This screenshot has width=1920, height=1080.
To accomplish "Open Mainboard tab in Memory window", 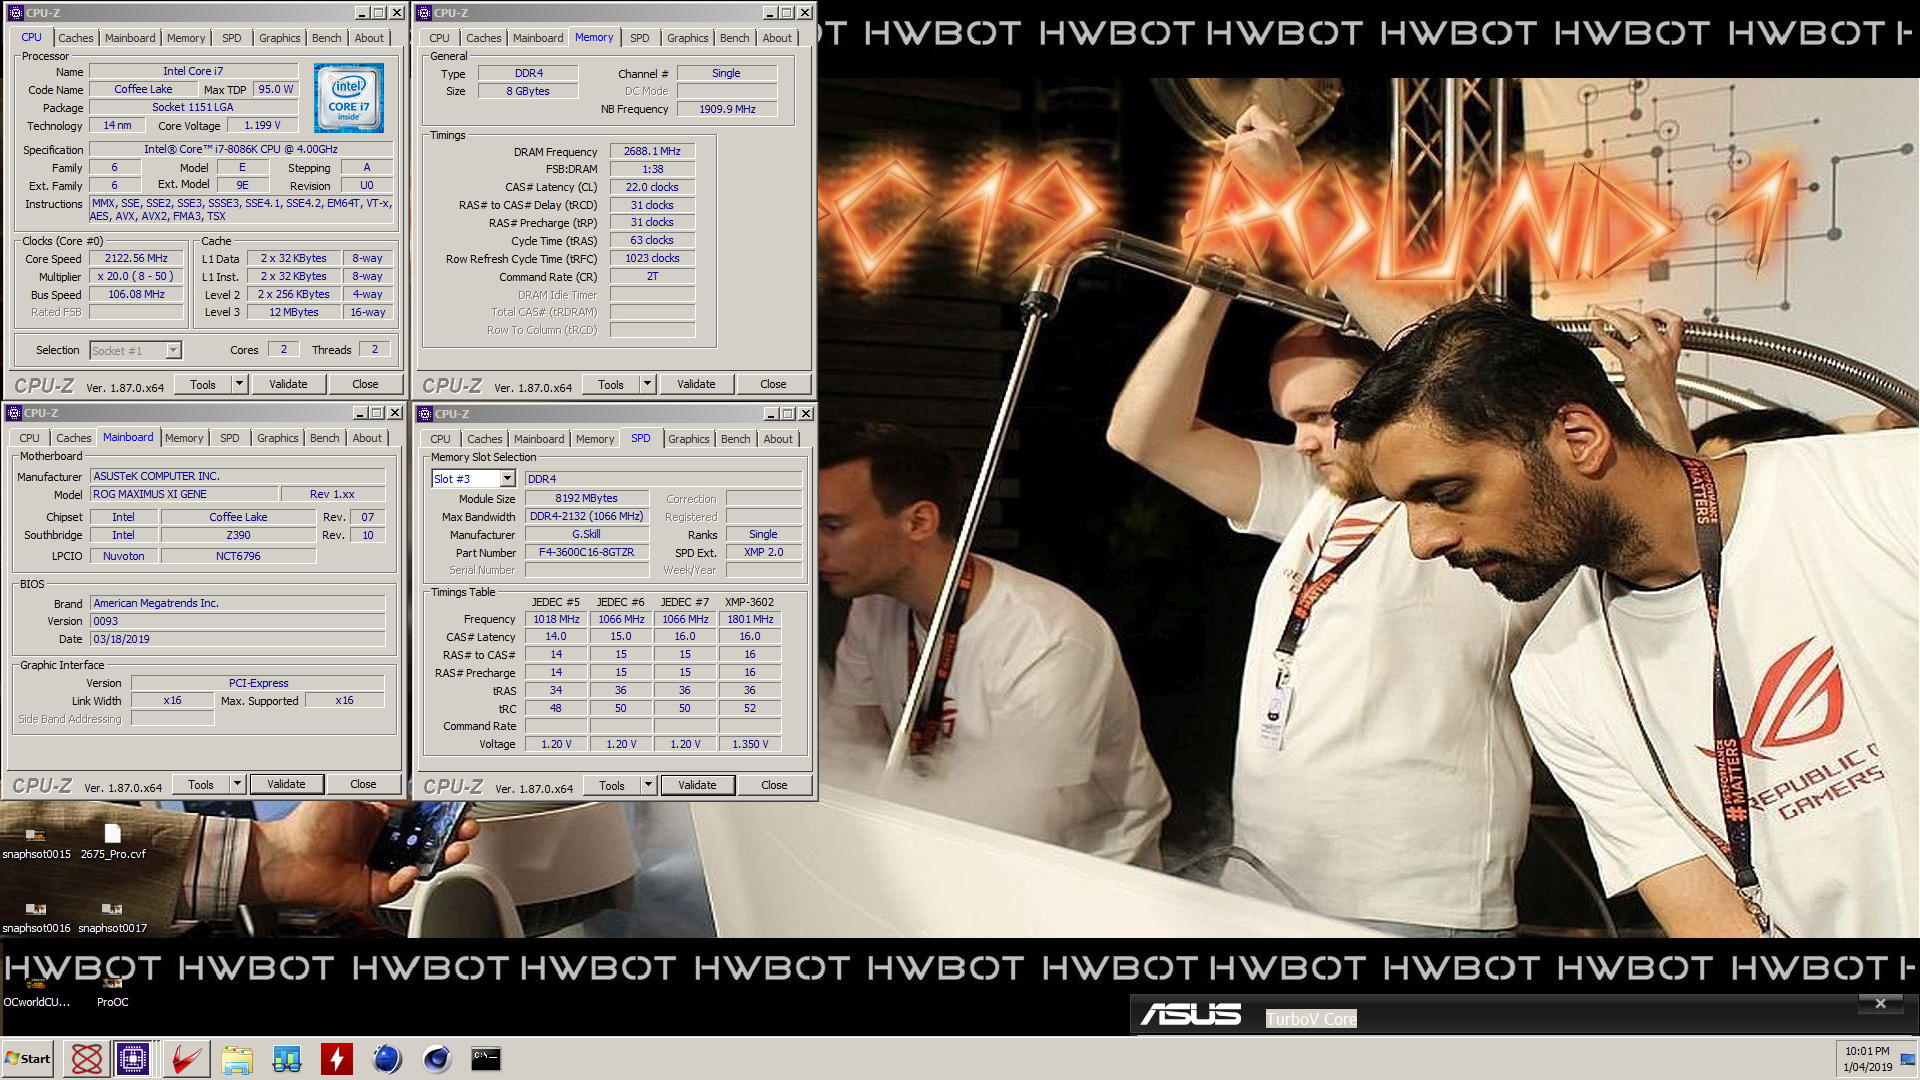I will [538, 38].
